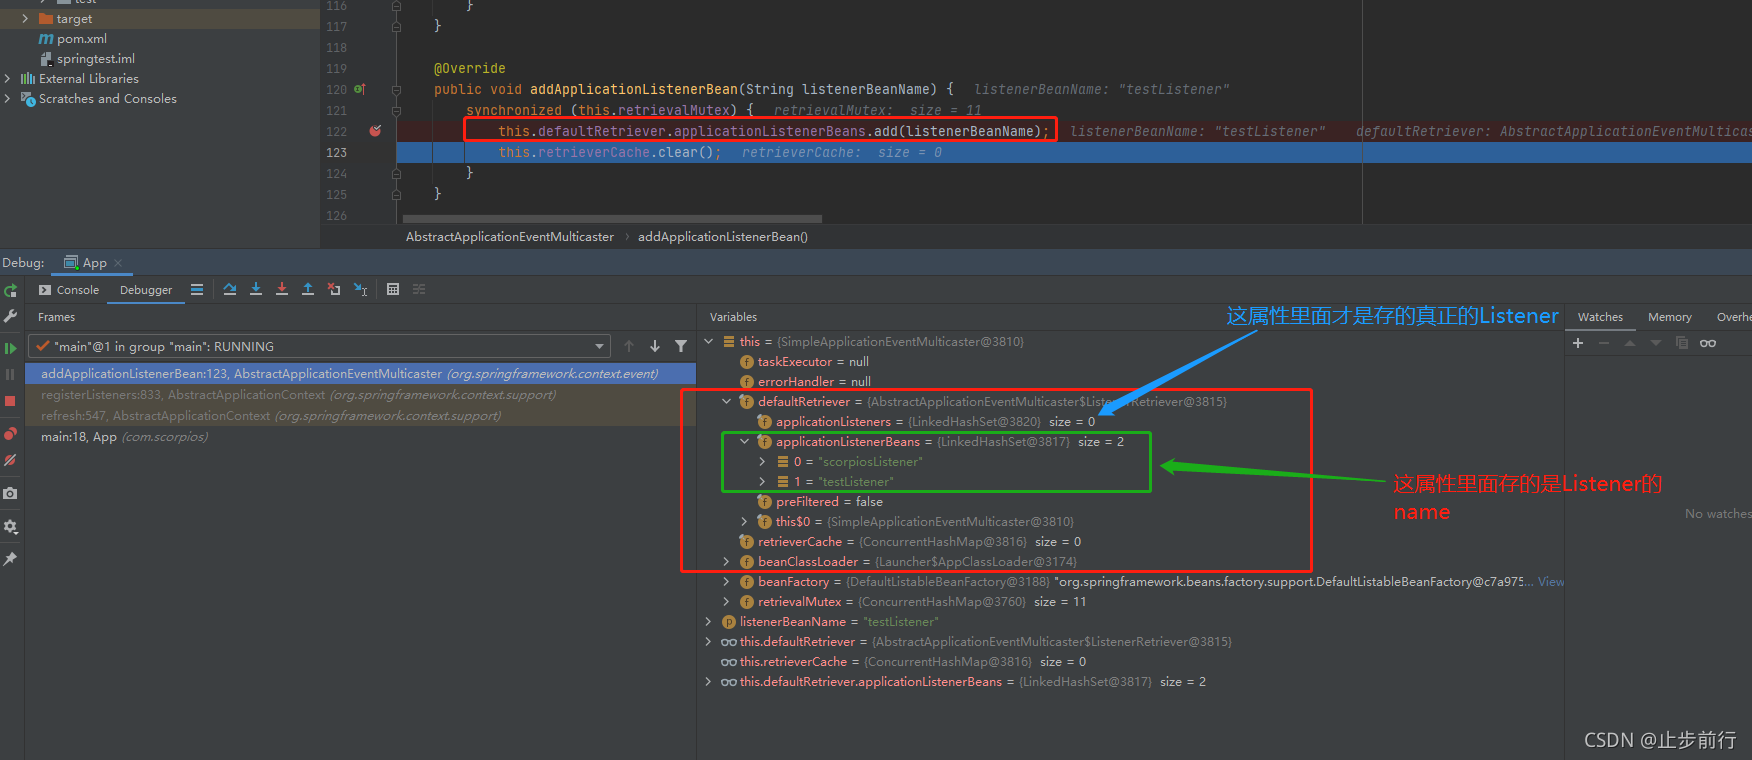Click the Rerun App debug icon
Screen dimensions: 1752x760
tap(11, 291)
